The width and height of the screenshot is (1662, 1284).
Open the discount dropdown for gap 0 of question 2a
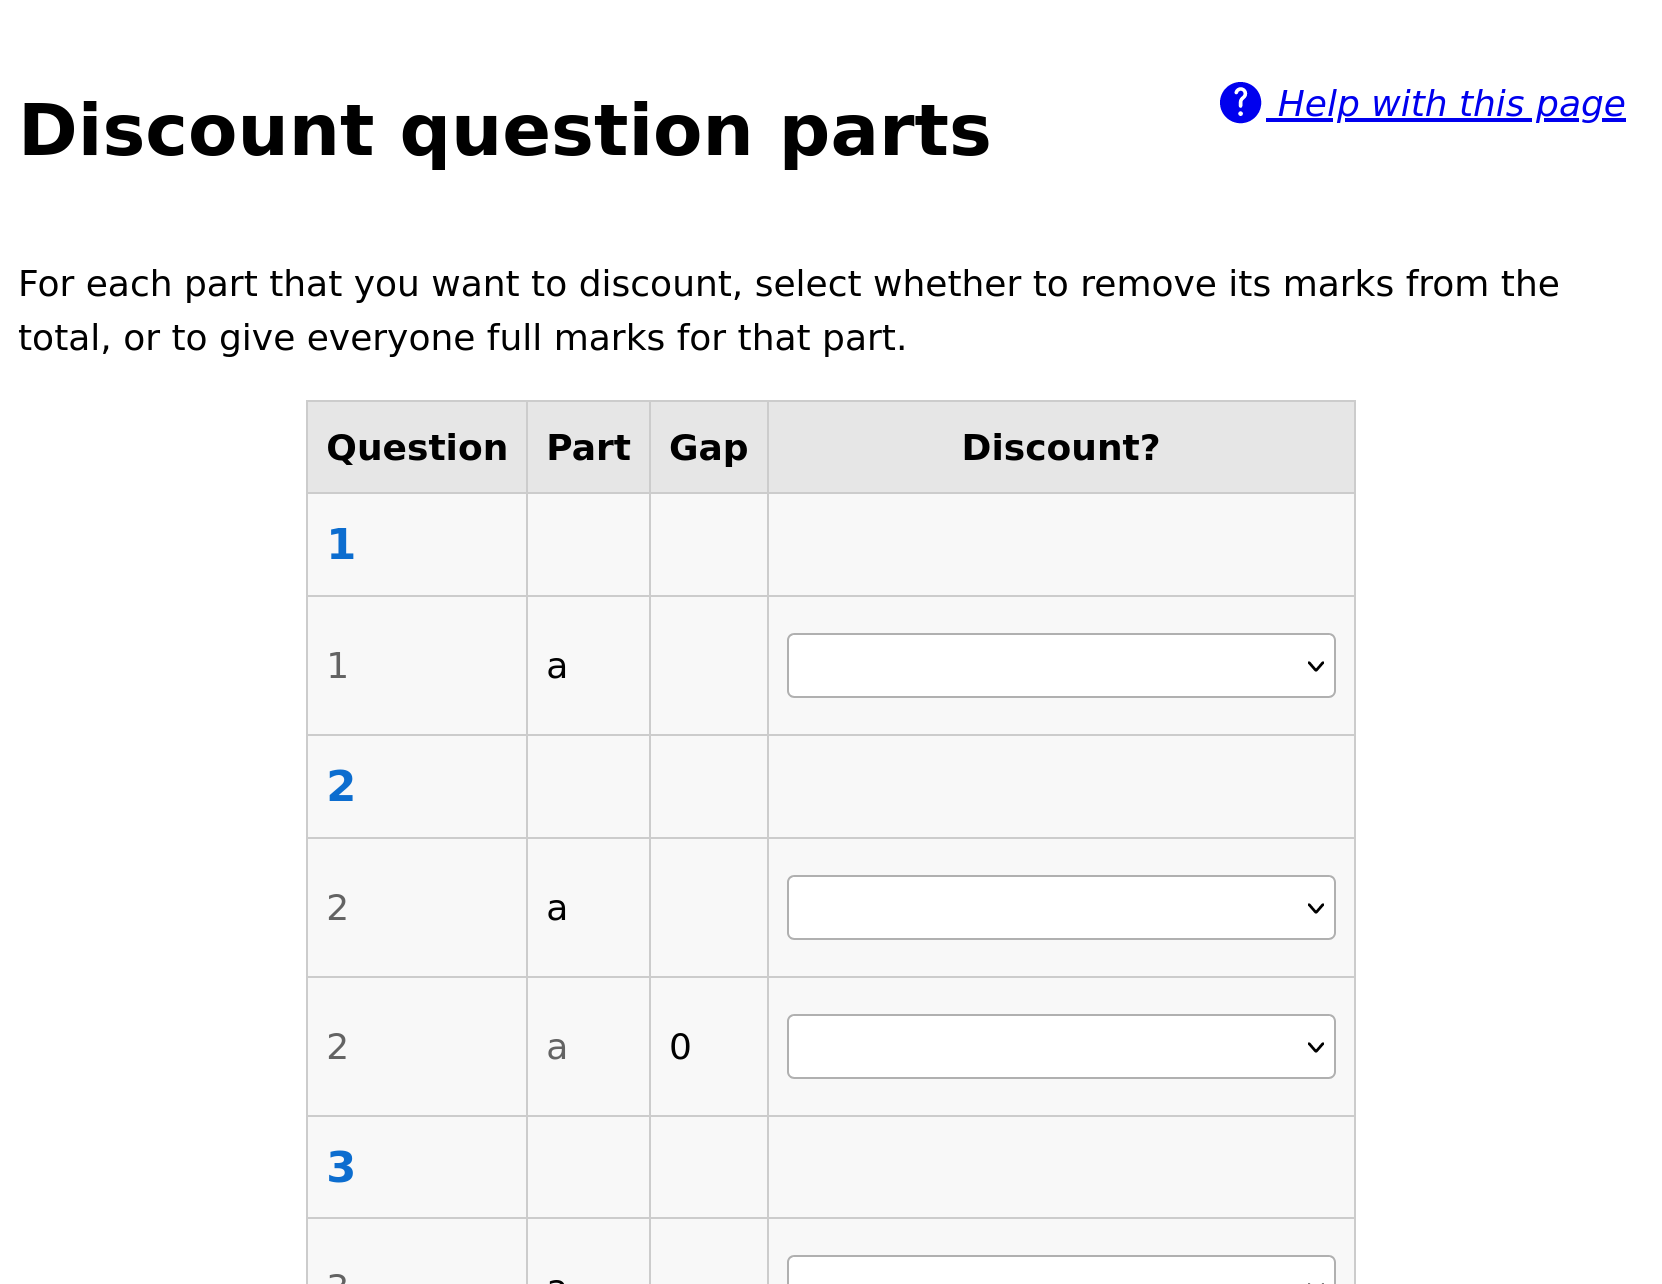point(1061,1046)
